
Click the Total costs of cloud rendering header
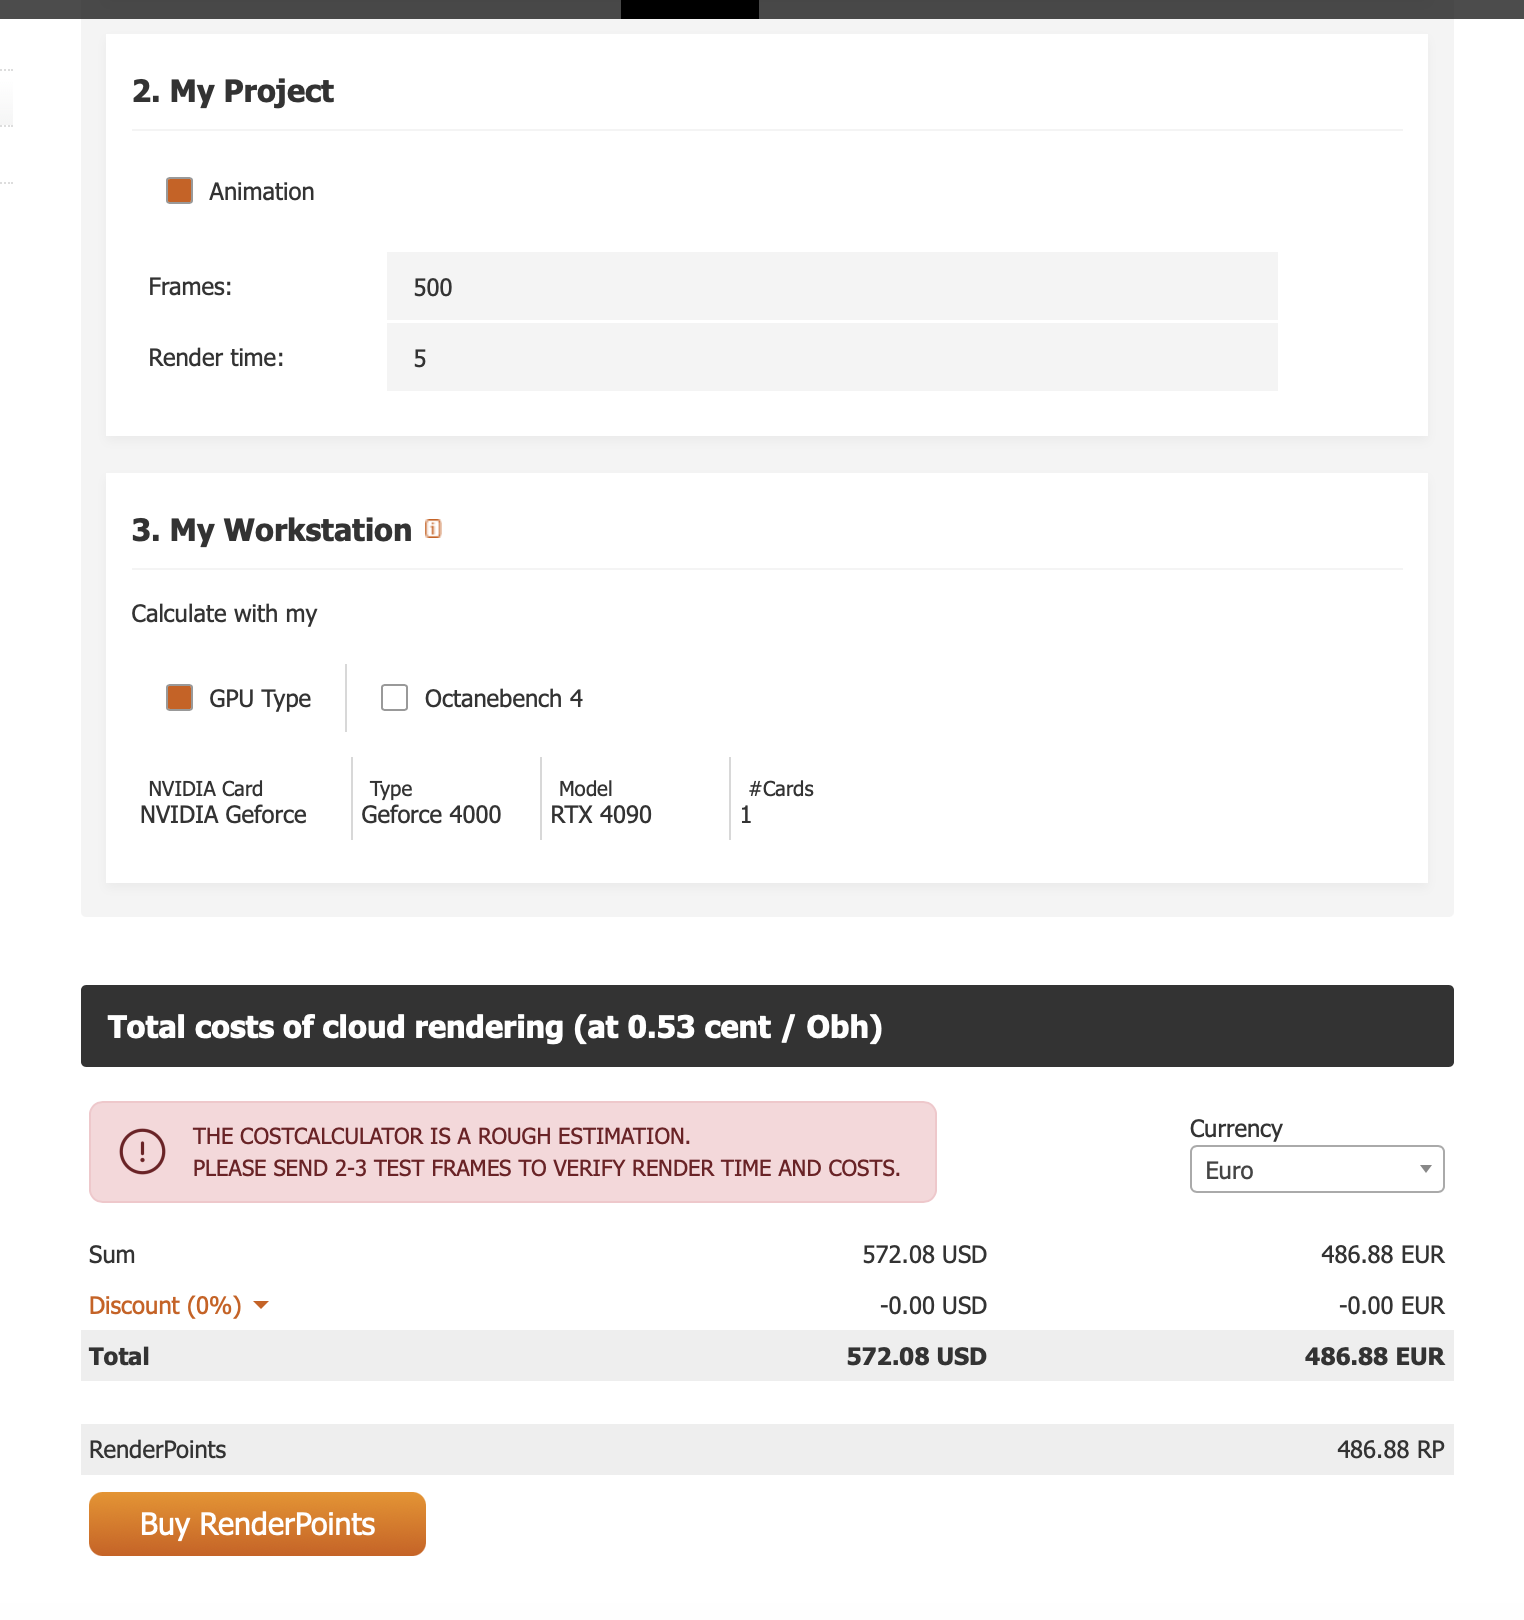[x=494, y=1026]
